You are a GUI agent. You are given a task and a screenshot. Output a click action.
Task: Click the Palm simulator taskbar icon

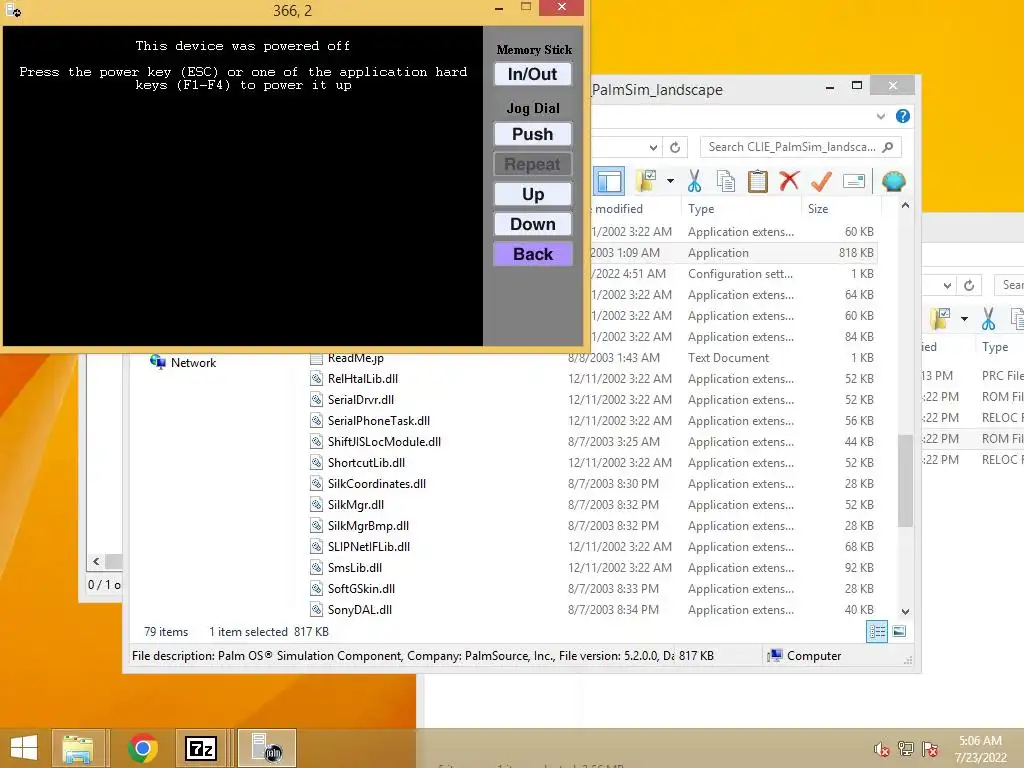coord(266,748)
